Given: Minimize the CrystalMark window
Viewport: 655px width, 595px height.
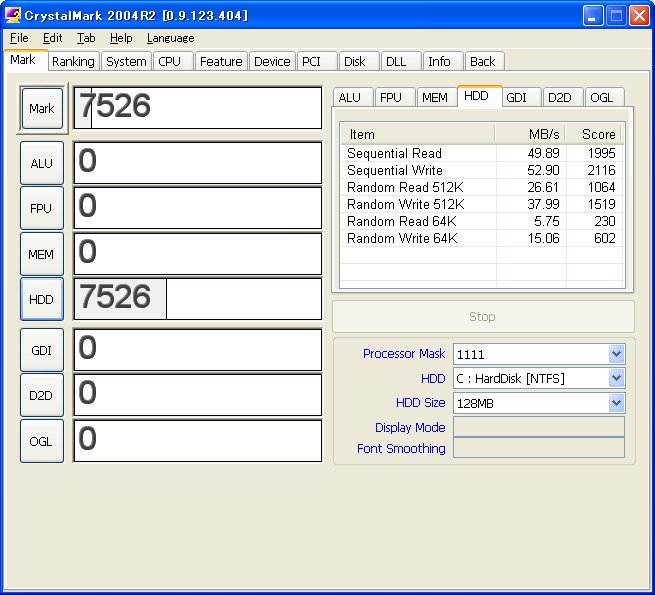Looking at the screenshot, I should pyautogui.click(x=592, y=16).
